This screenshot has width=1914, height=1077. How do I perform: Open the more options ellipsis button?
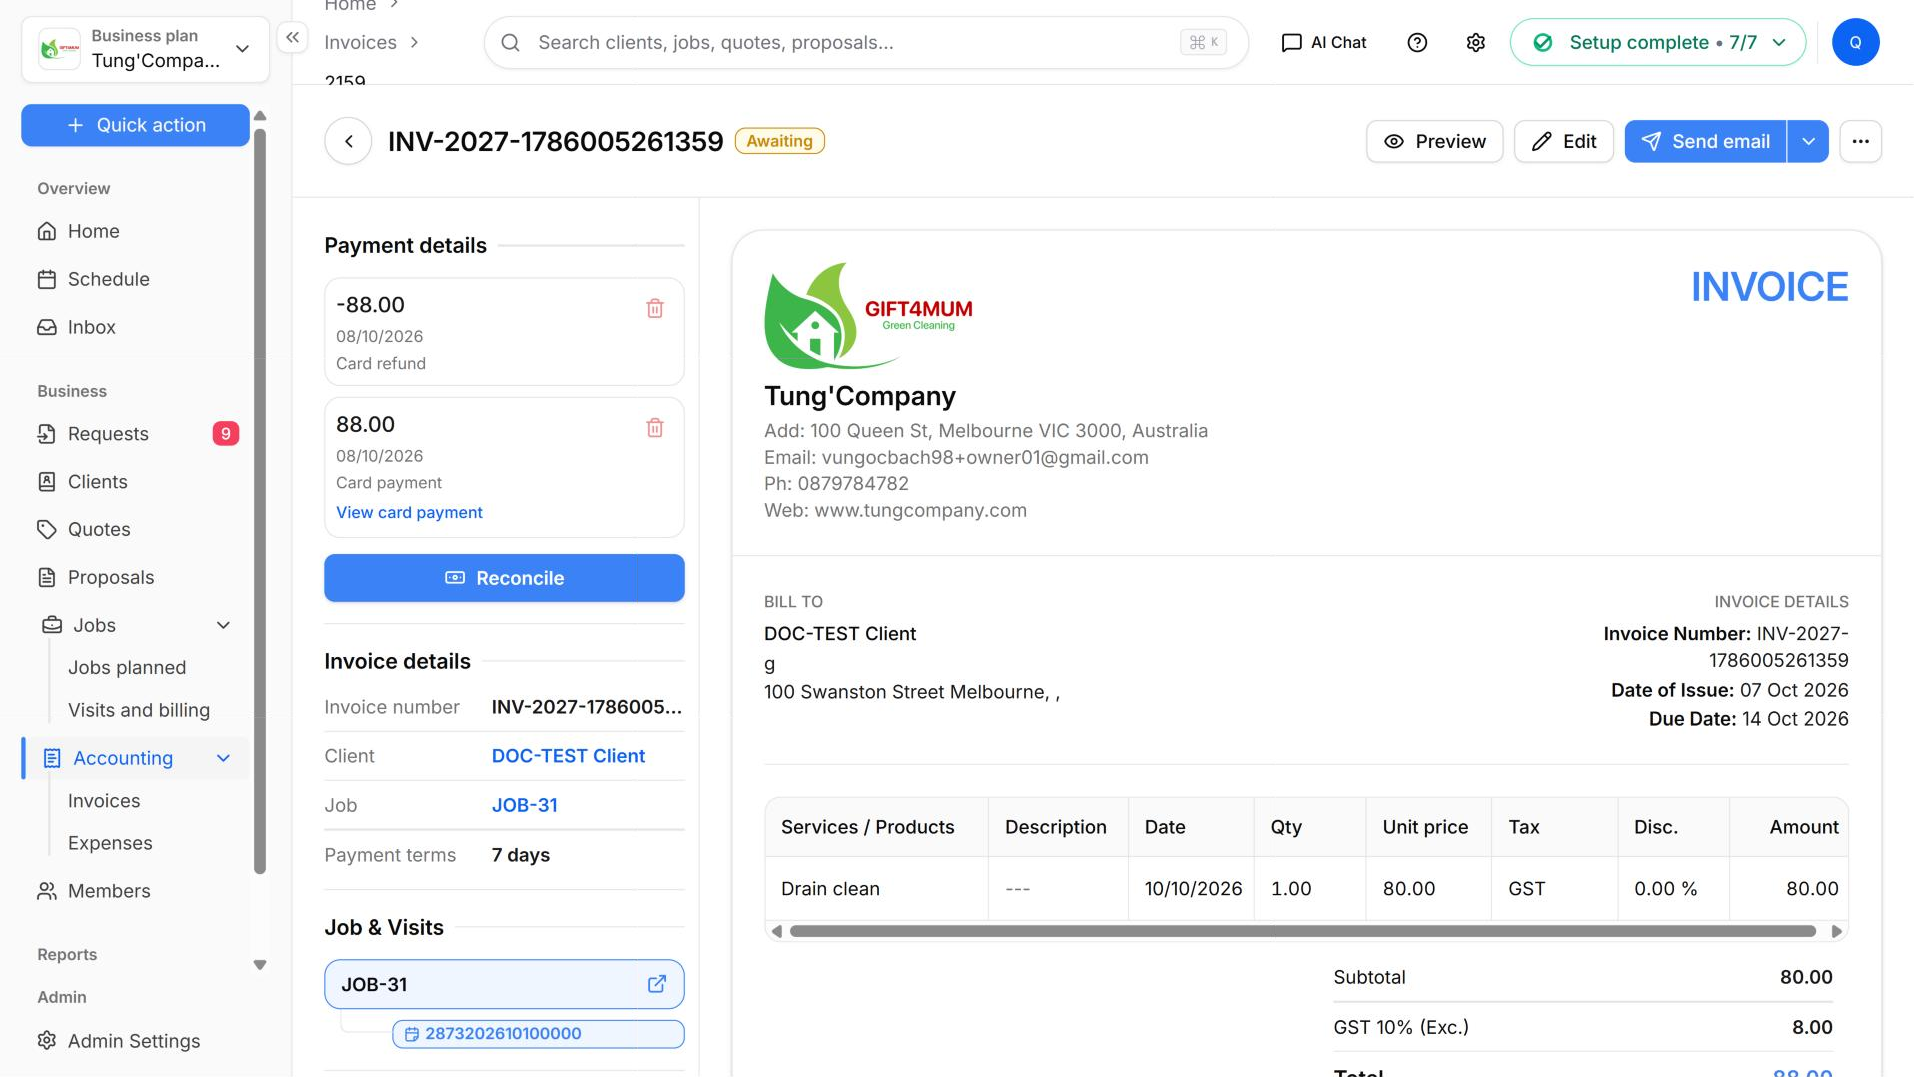pos(1860,141)
